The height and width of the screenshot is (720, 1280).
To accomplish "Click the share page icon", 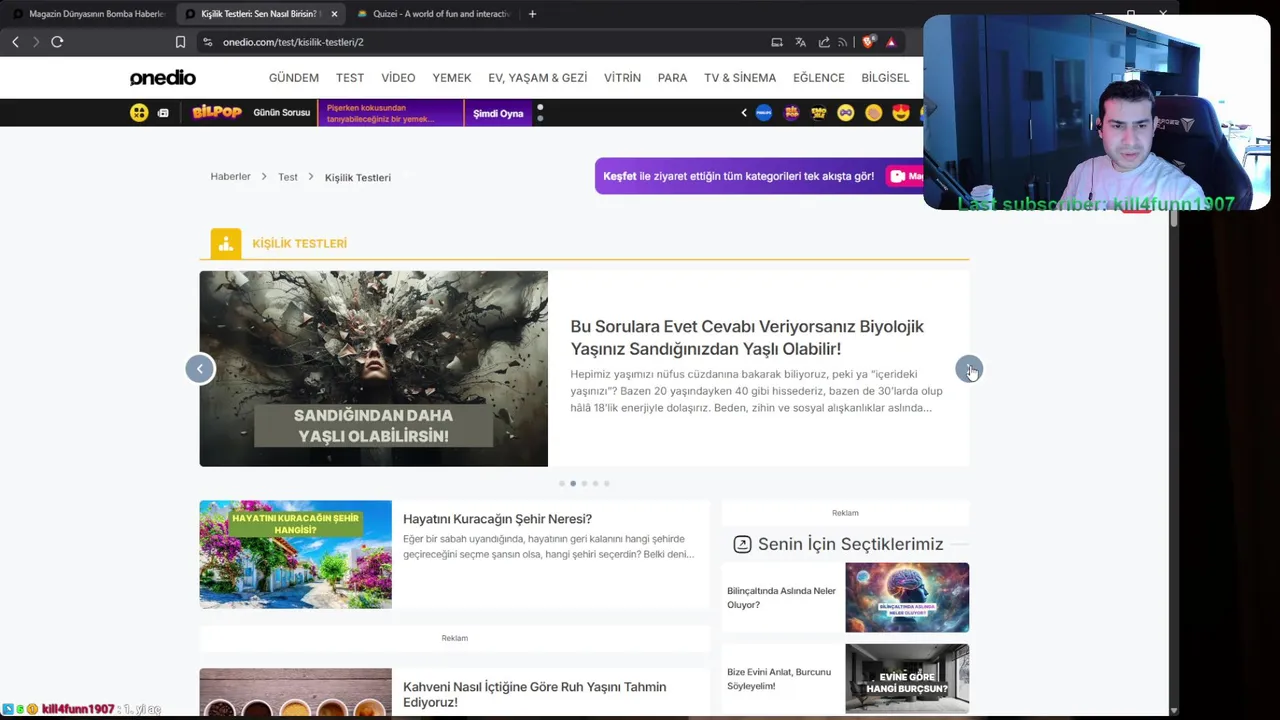I will [824, 42].
